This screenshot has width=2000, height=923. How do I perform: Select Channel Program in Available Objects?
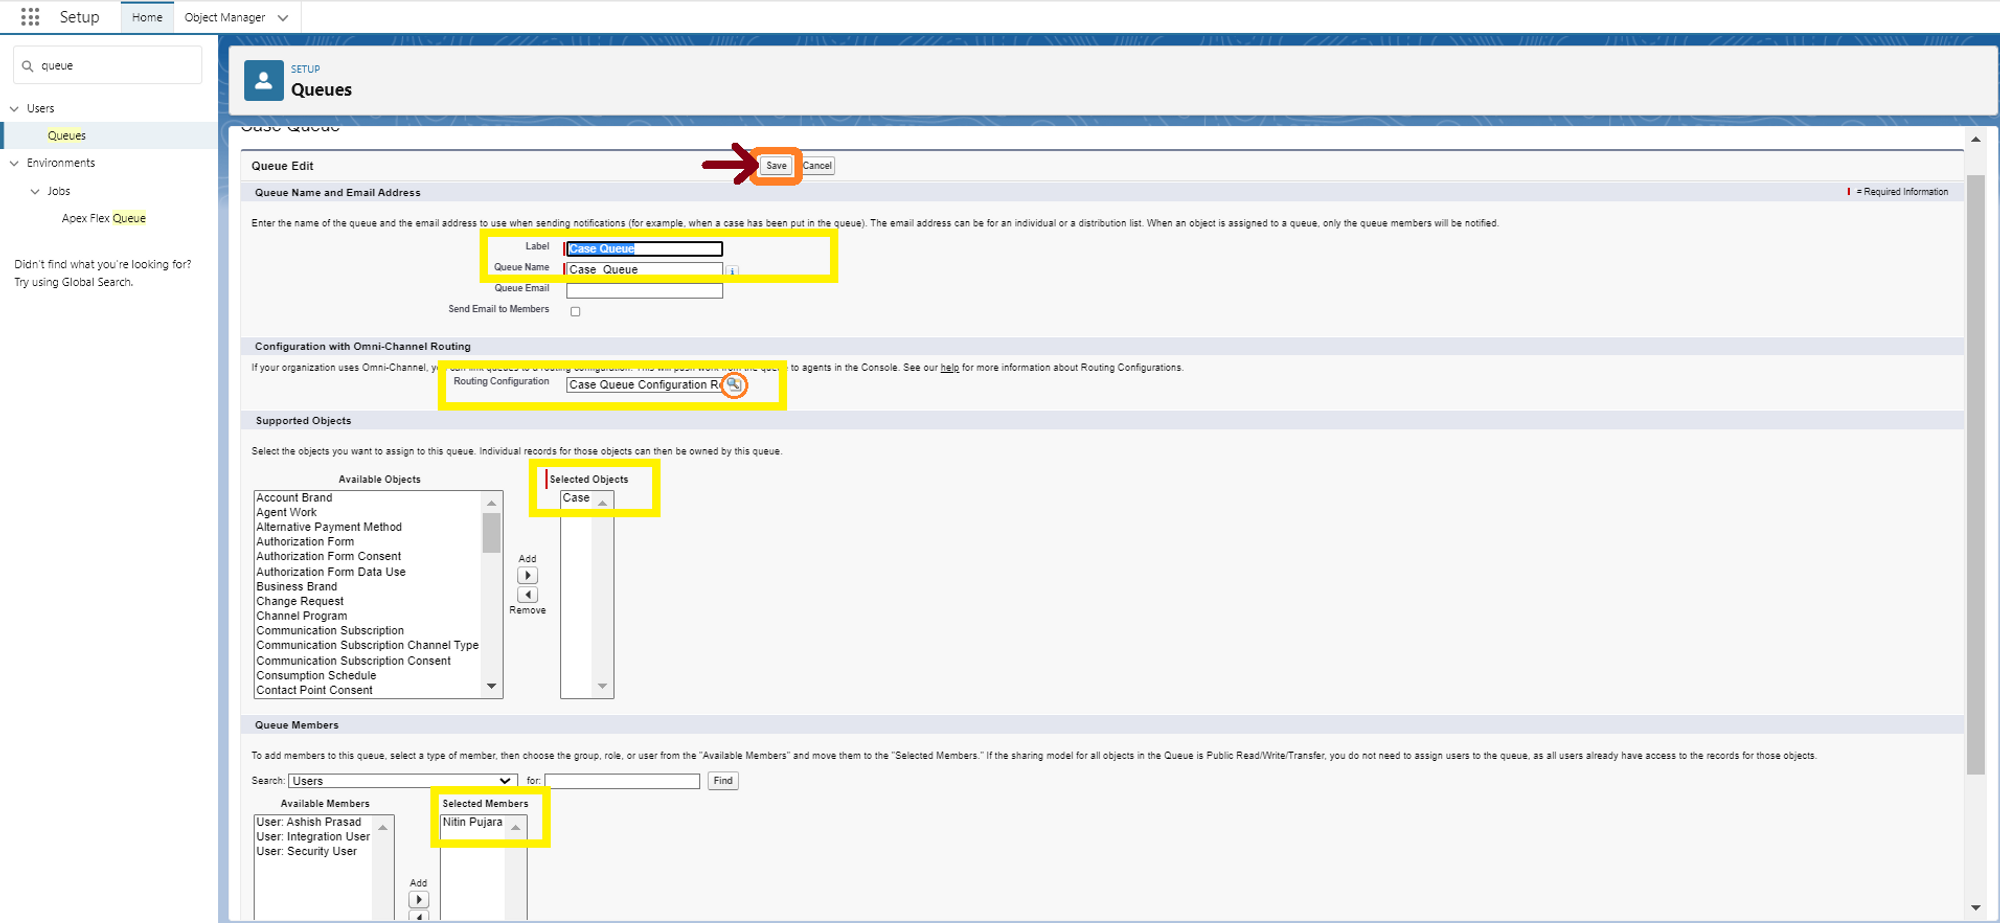(x=301, y=616)
